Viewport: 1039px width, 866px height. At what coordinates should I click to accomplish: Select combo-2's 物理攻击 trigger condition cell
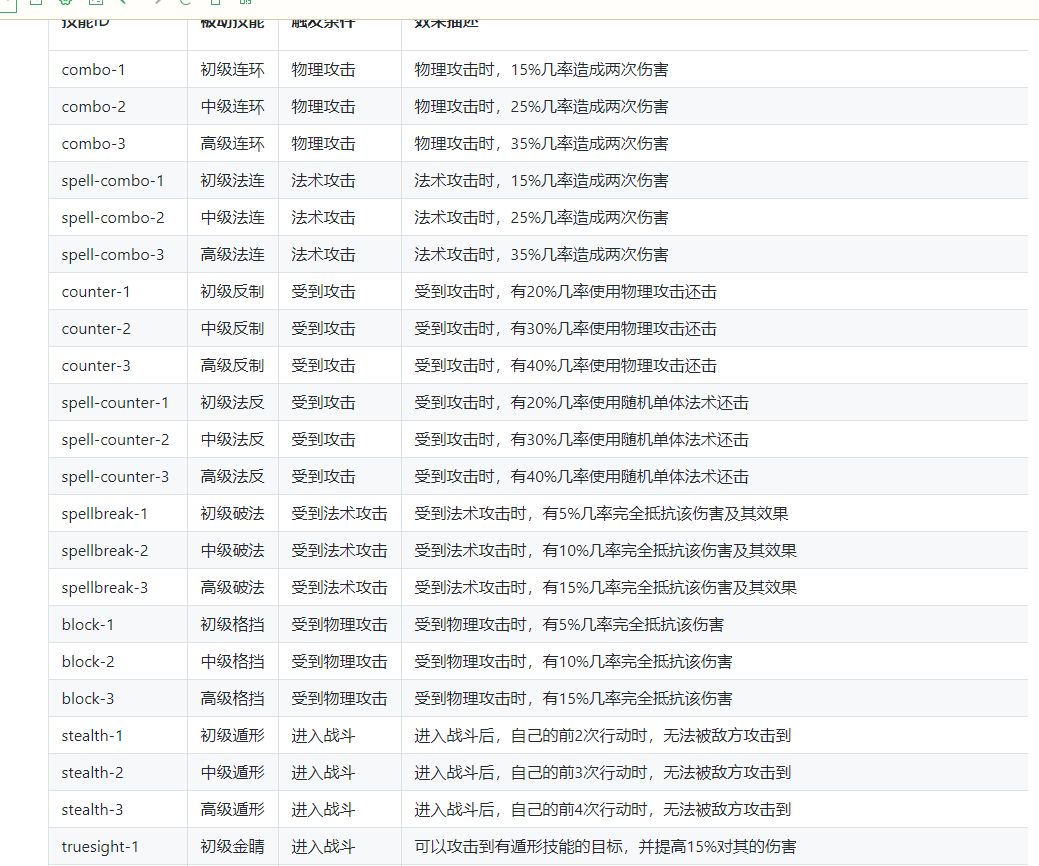tap(323, 107)
